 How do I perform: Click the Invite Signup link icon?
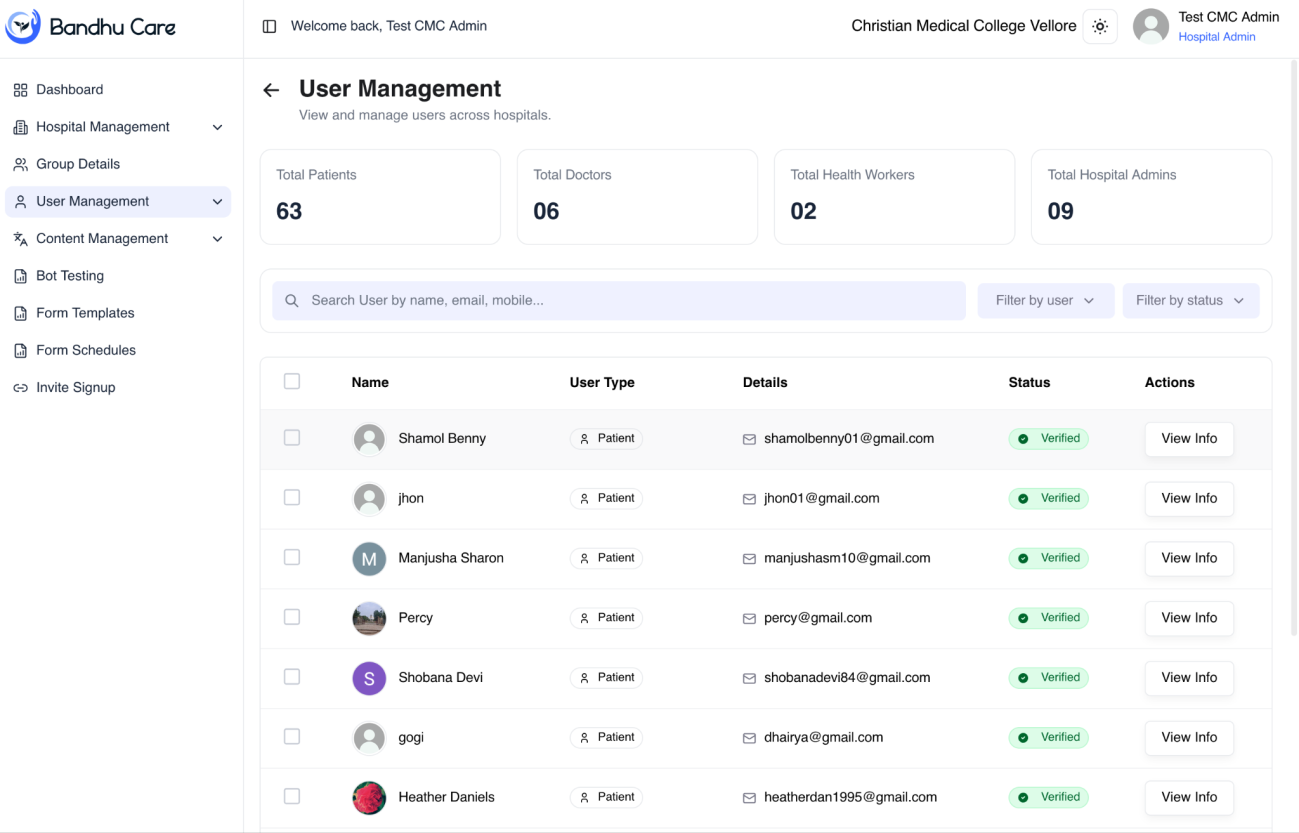(x=20, y=388)
